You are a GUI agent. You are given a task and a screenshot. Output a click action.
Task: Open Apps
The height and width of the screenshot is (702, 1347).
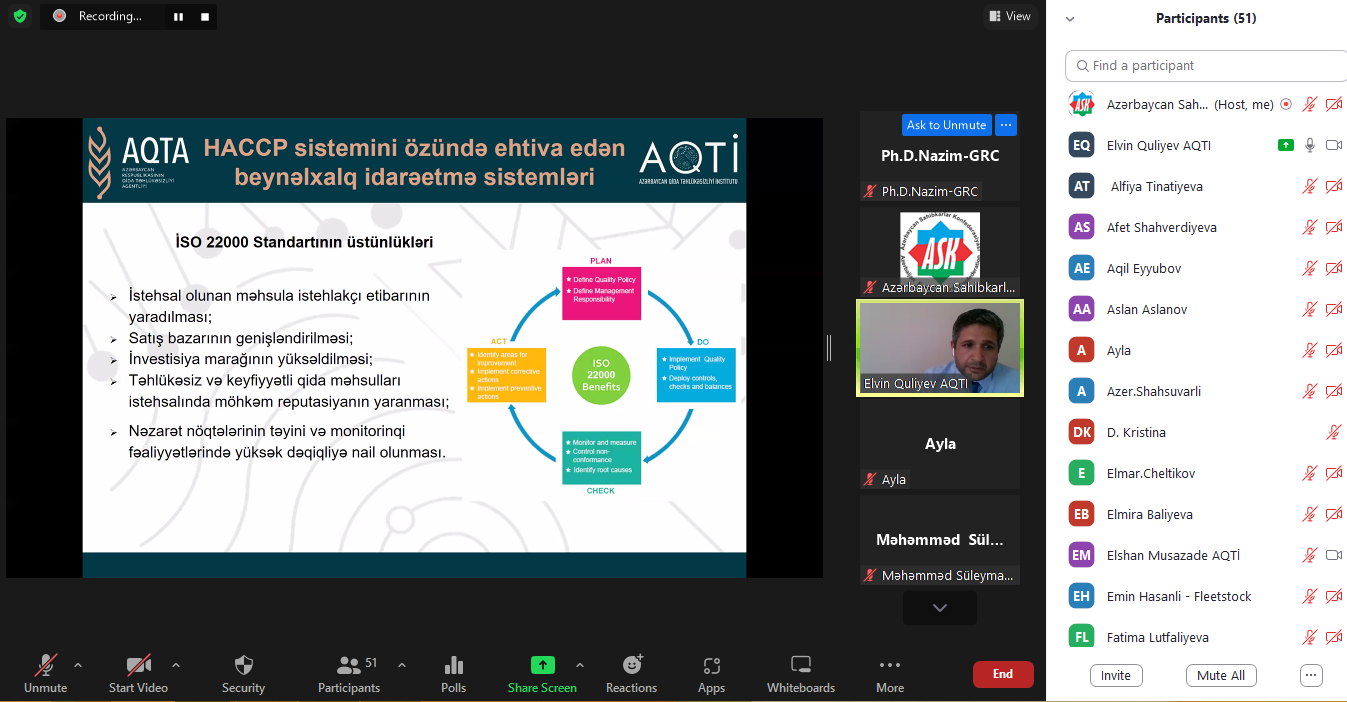coord(711,673)
